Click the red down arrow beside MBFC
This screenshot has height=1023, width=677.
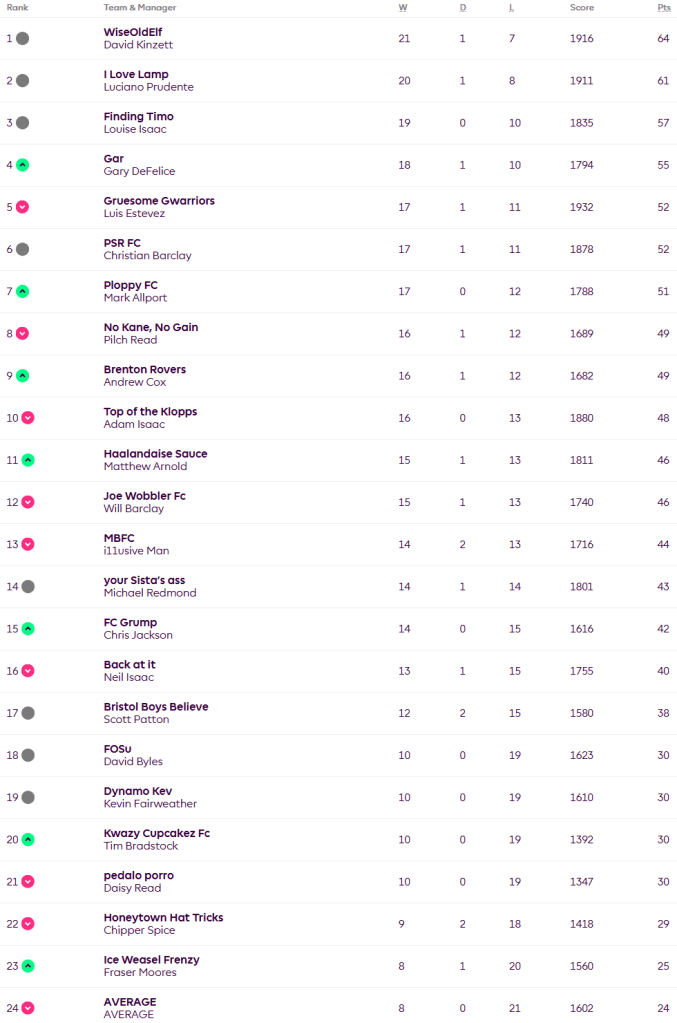pos(28,544)
